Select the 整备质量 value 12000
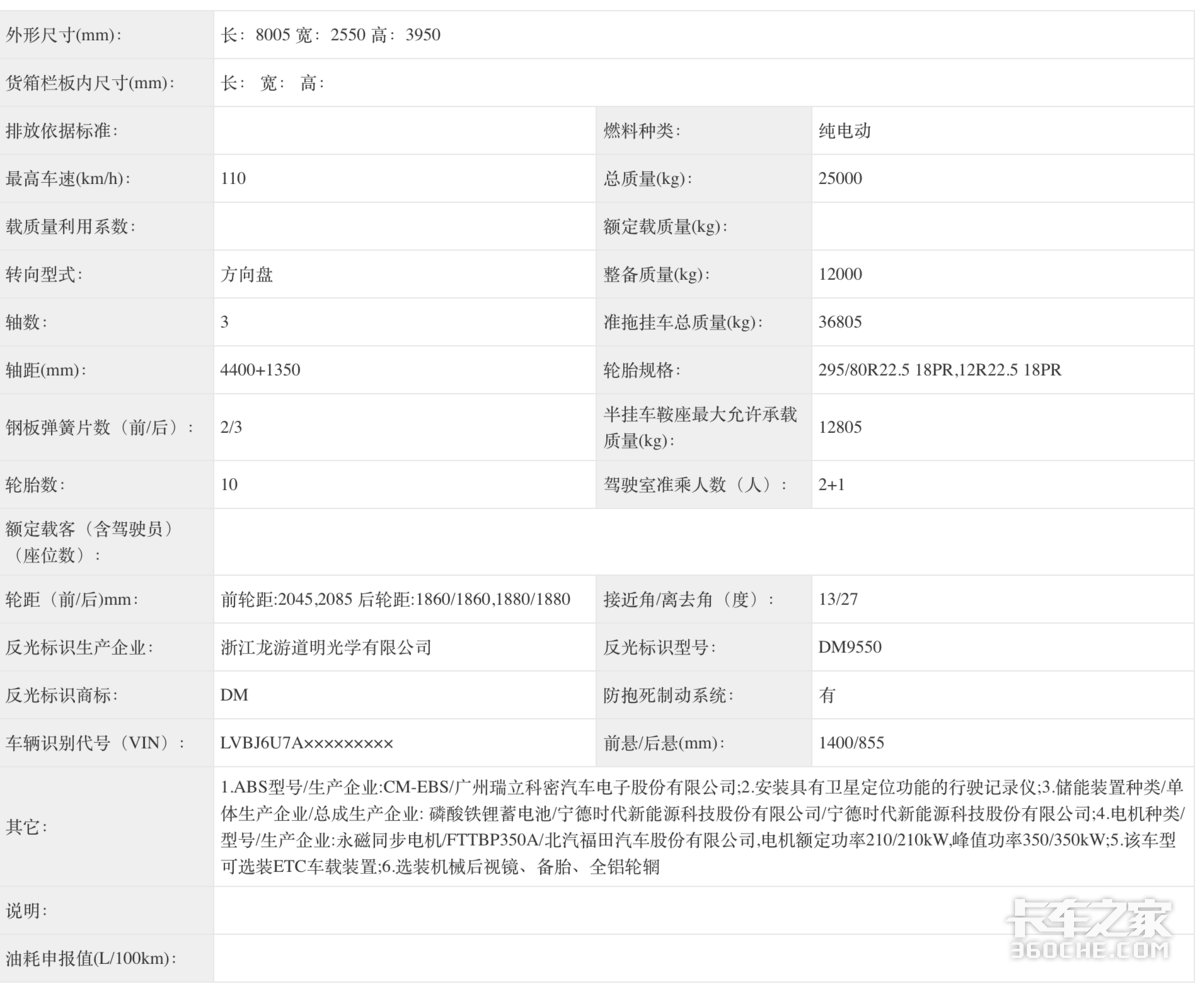The width and height of the screenshot is (1200, 984). coord(840,275)
